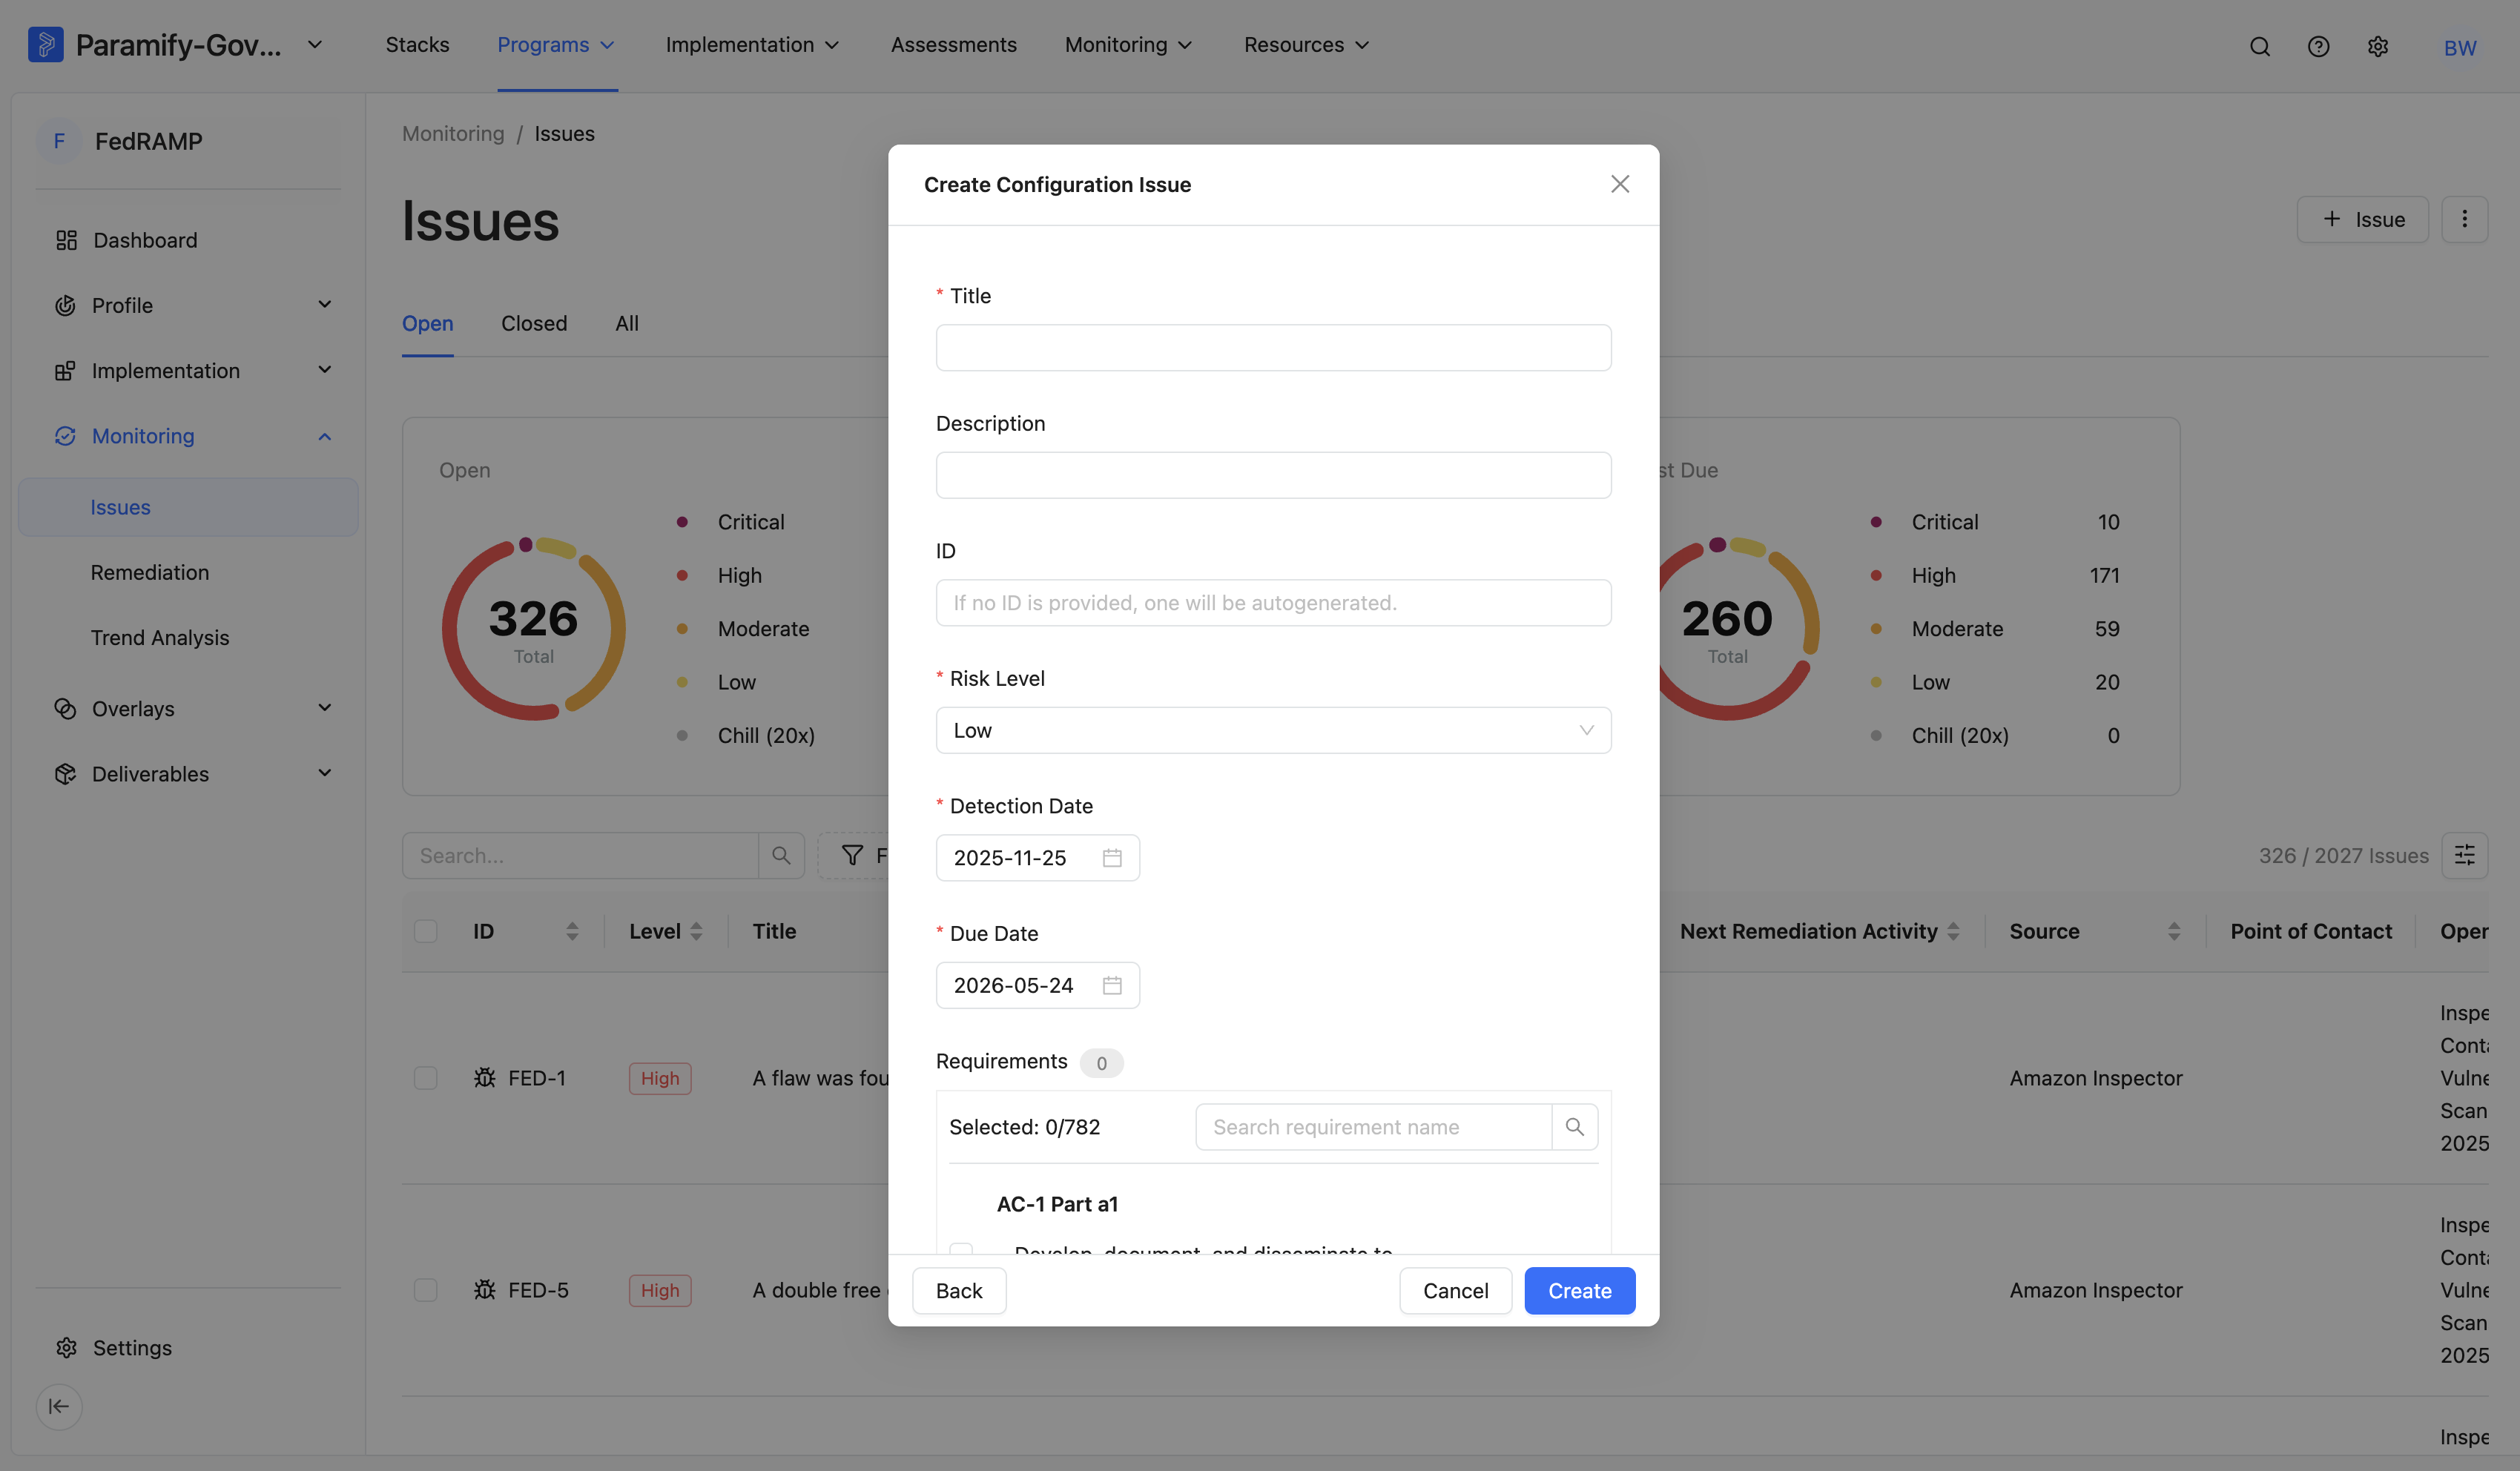
Task: Click the Detection Date calendar icon
Action: coord(1112,858)
